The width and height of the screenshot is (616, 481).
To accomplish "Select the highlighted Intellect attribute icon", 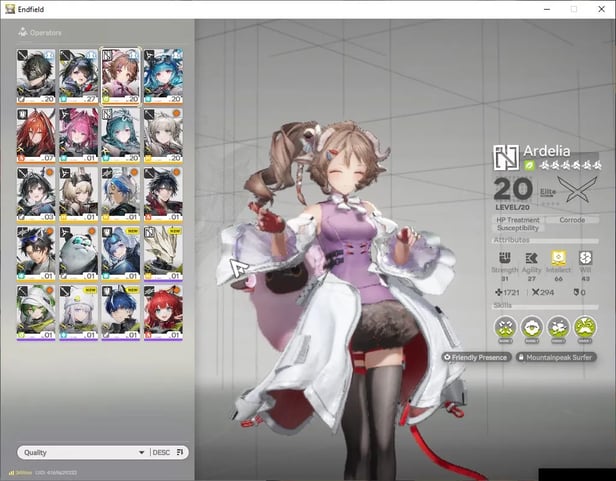I will coord(558,259).
